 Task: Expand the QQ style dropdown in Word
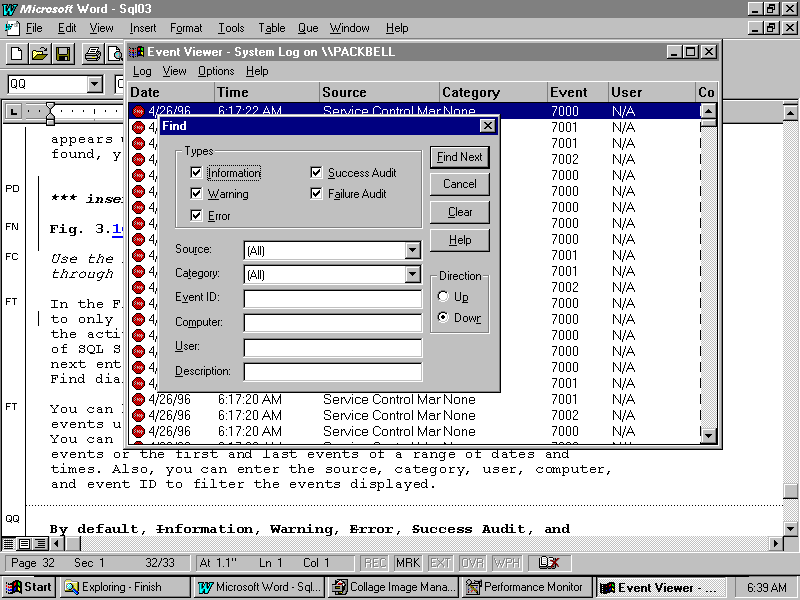coord(94,85)
